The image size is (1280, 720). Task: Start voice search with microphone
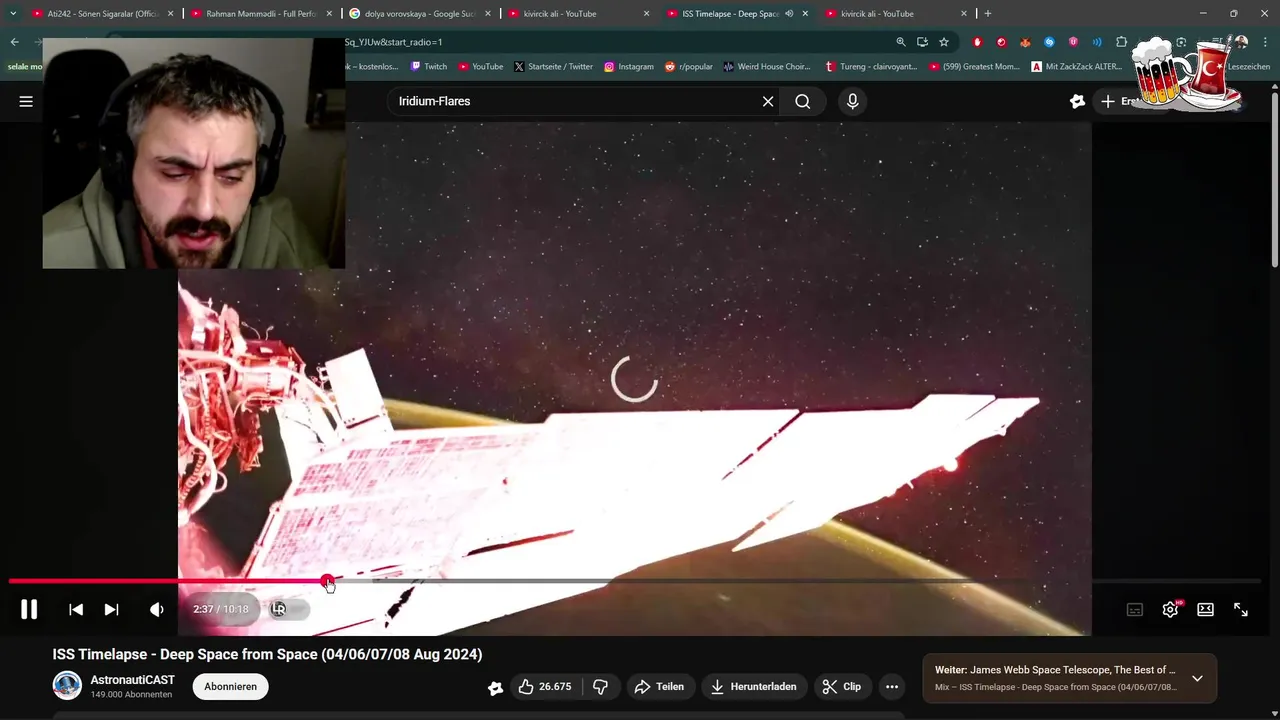pyautogui.click(x=852, y=101)
